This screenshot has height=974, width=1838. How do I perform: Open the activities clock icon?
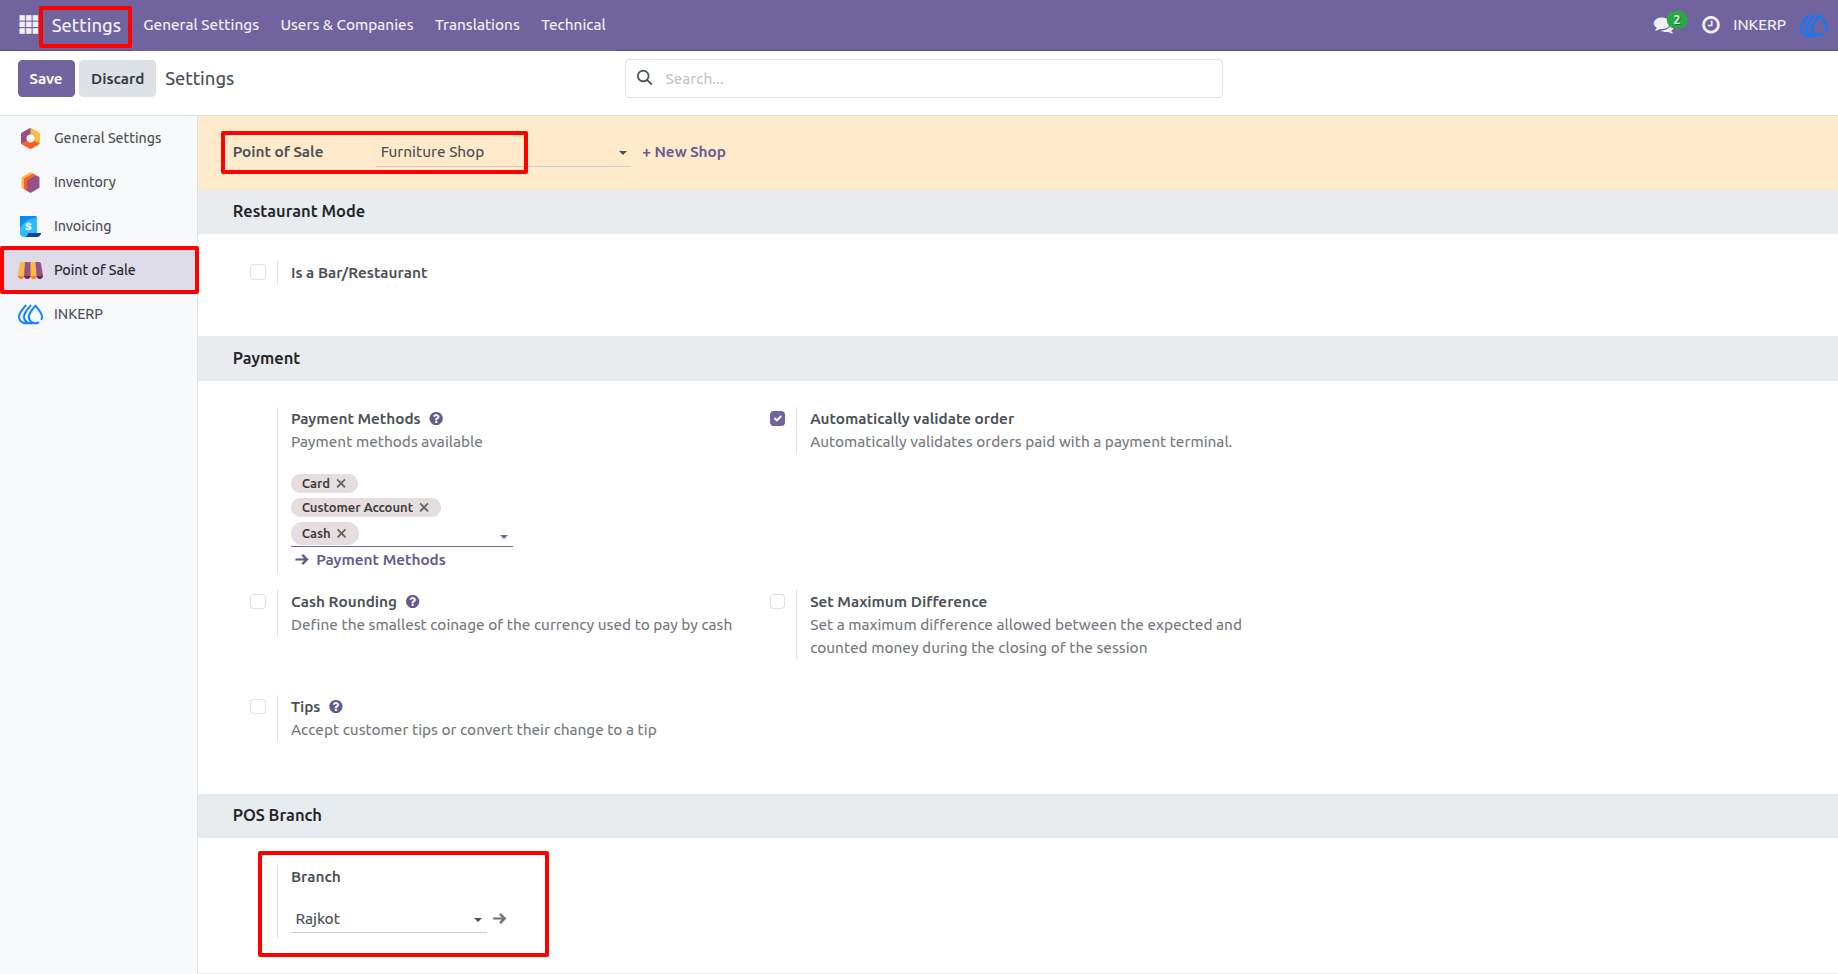(1711, 25)
